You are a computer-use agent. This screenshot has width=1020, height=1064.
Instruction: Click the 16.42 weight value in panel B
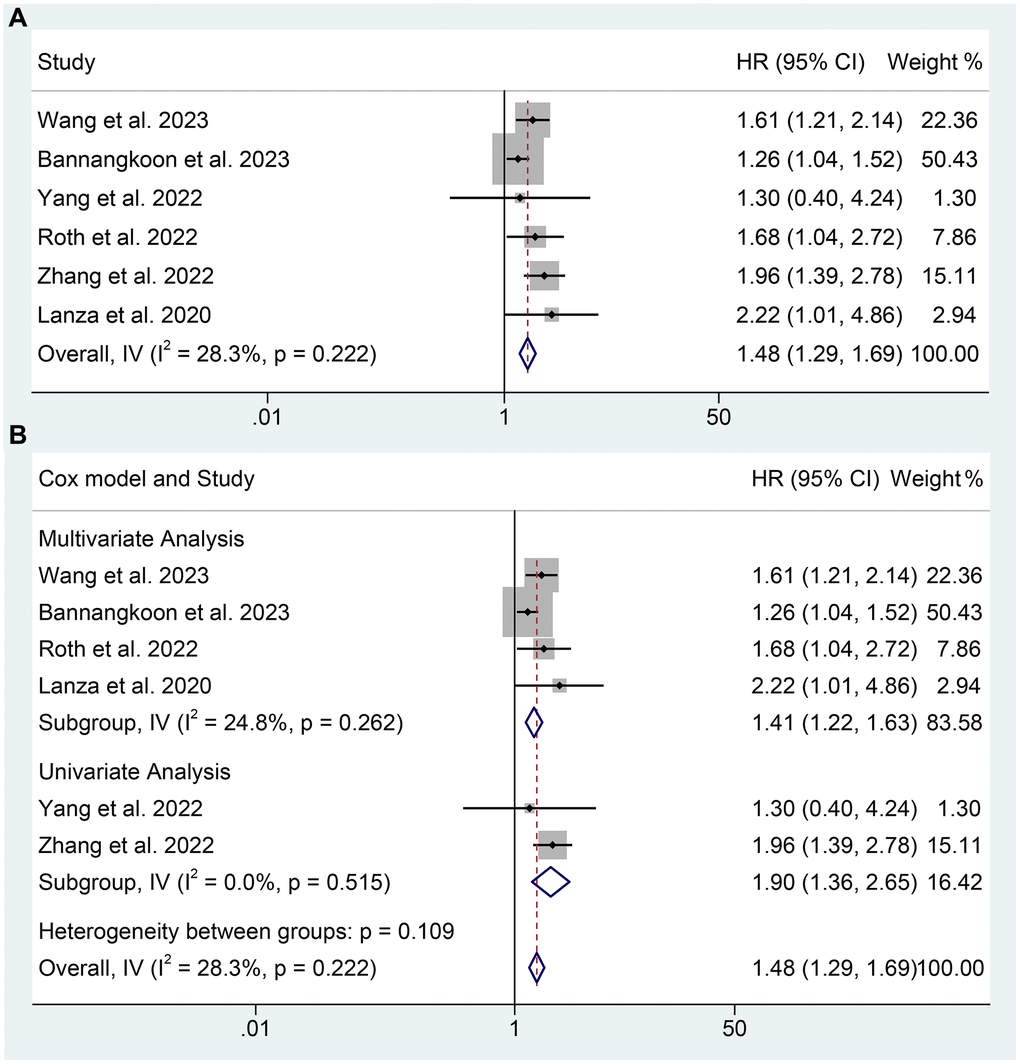coord(953,882)
